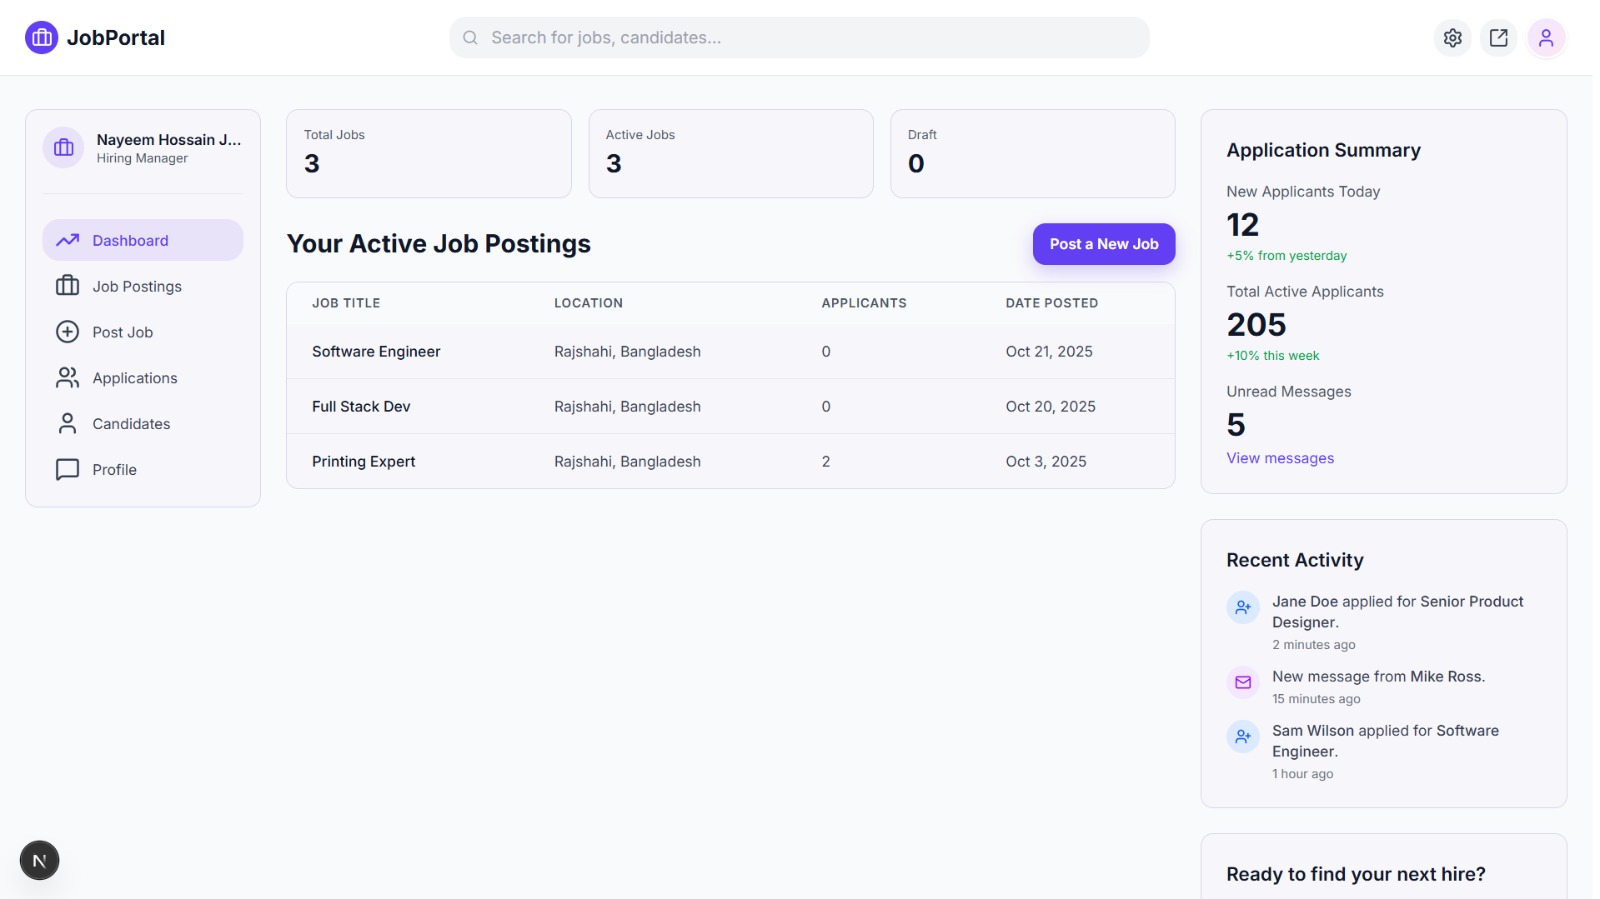
Task: Click the Mike Ross message envelope icon
Action: tap(1243, 682)
